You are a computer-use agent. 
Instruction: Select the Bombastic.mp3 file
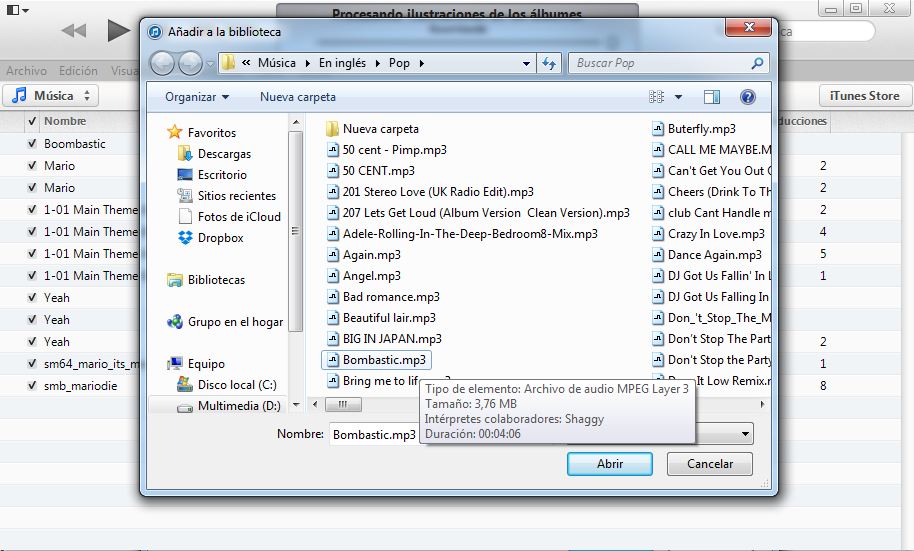tap(377, 360)
